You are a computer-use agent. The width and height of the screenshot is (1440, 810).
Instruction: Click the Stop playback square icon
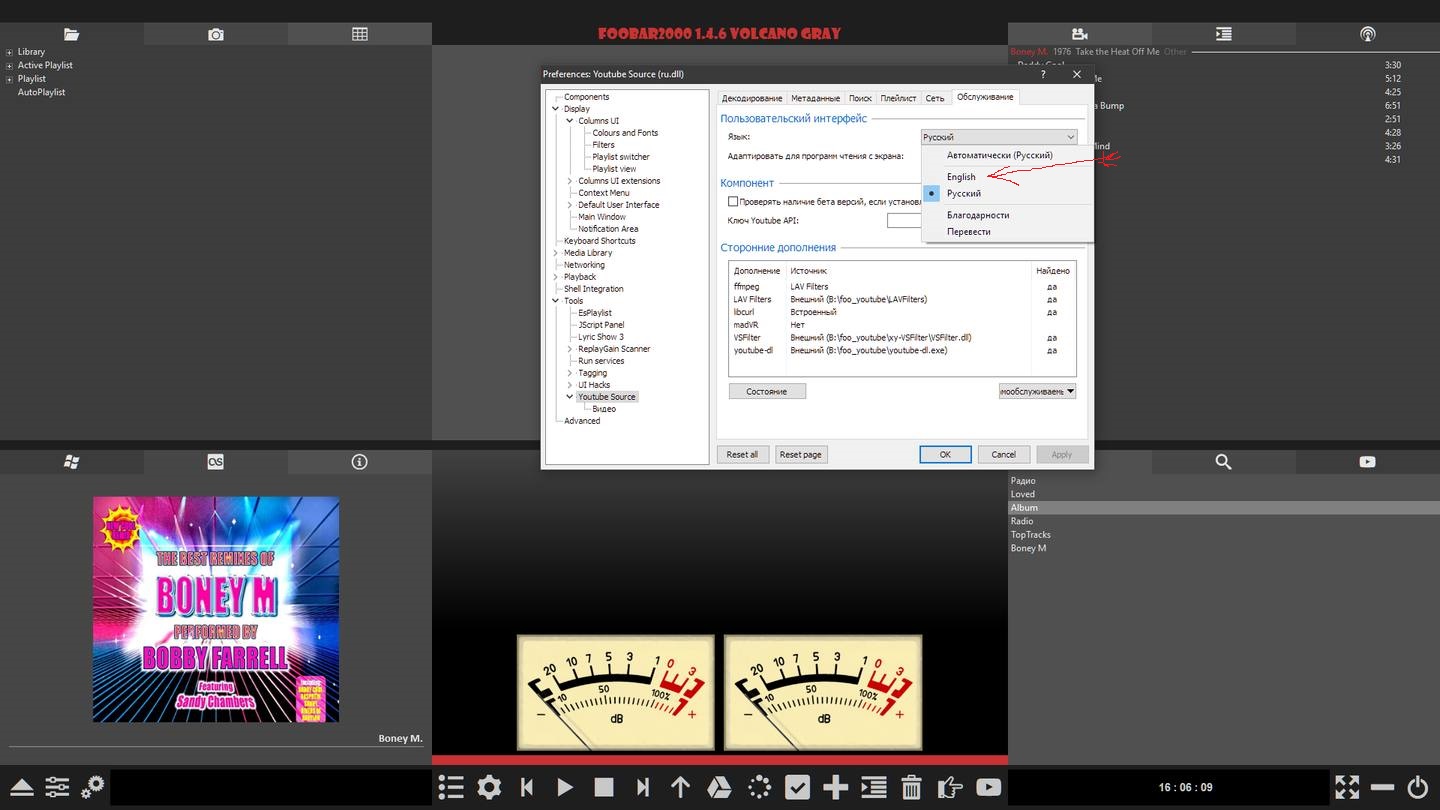tap(603, 787)
